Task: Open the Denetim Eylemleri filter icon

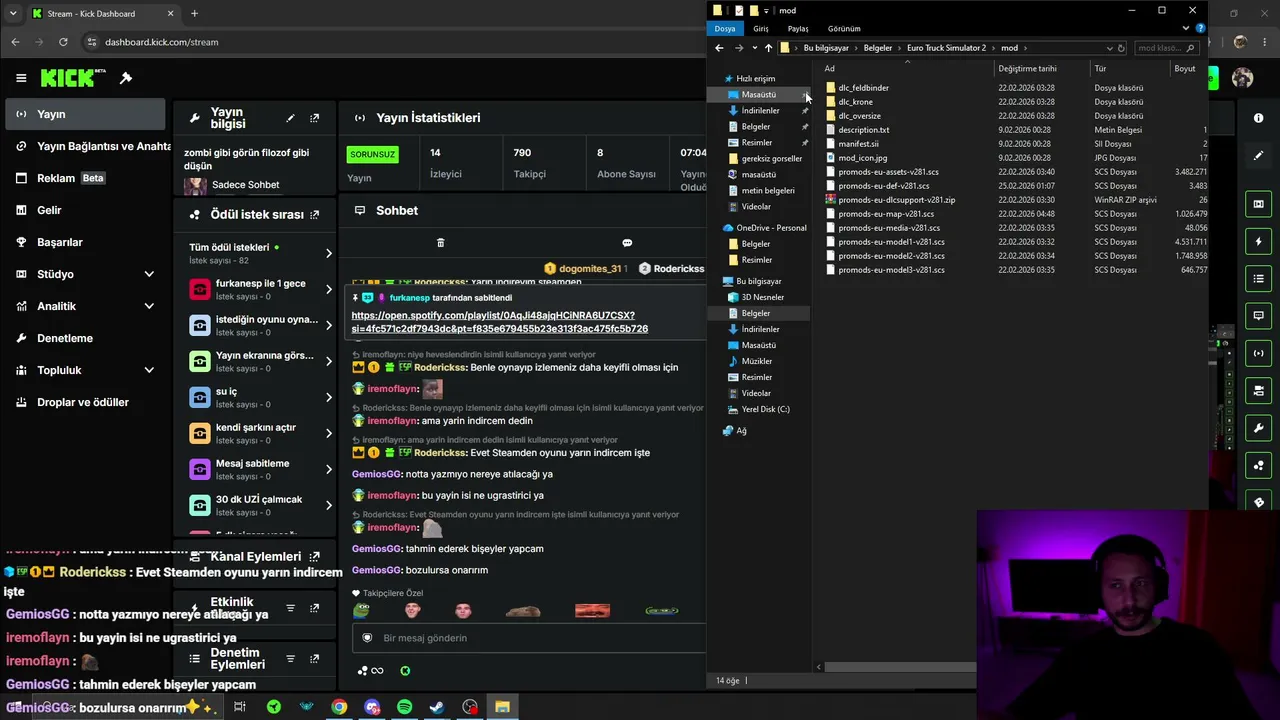Action: point(290,658)
